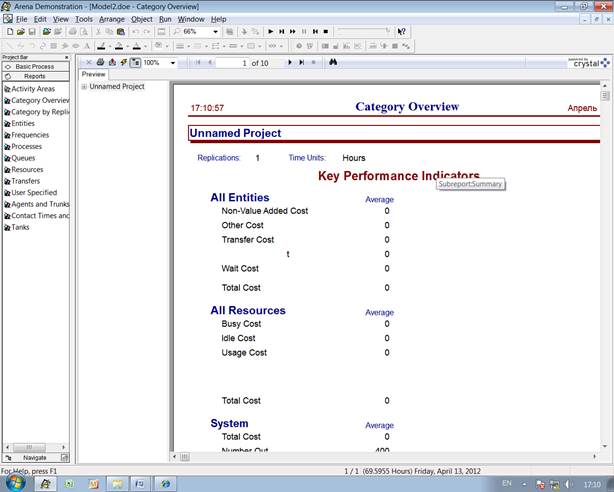Click the fill color tool icon
This screenshot has height=492, width=614.
click(x=119, y=46)
